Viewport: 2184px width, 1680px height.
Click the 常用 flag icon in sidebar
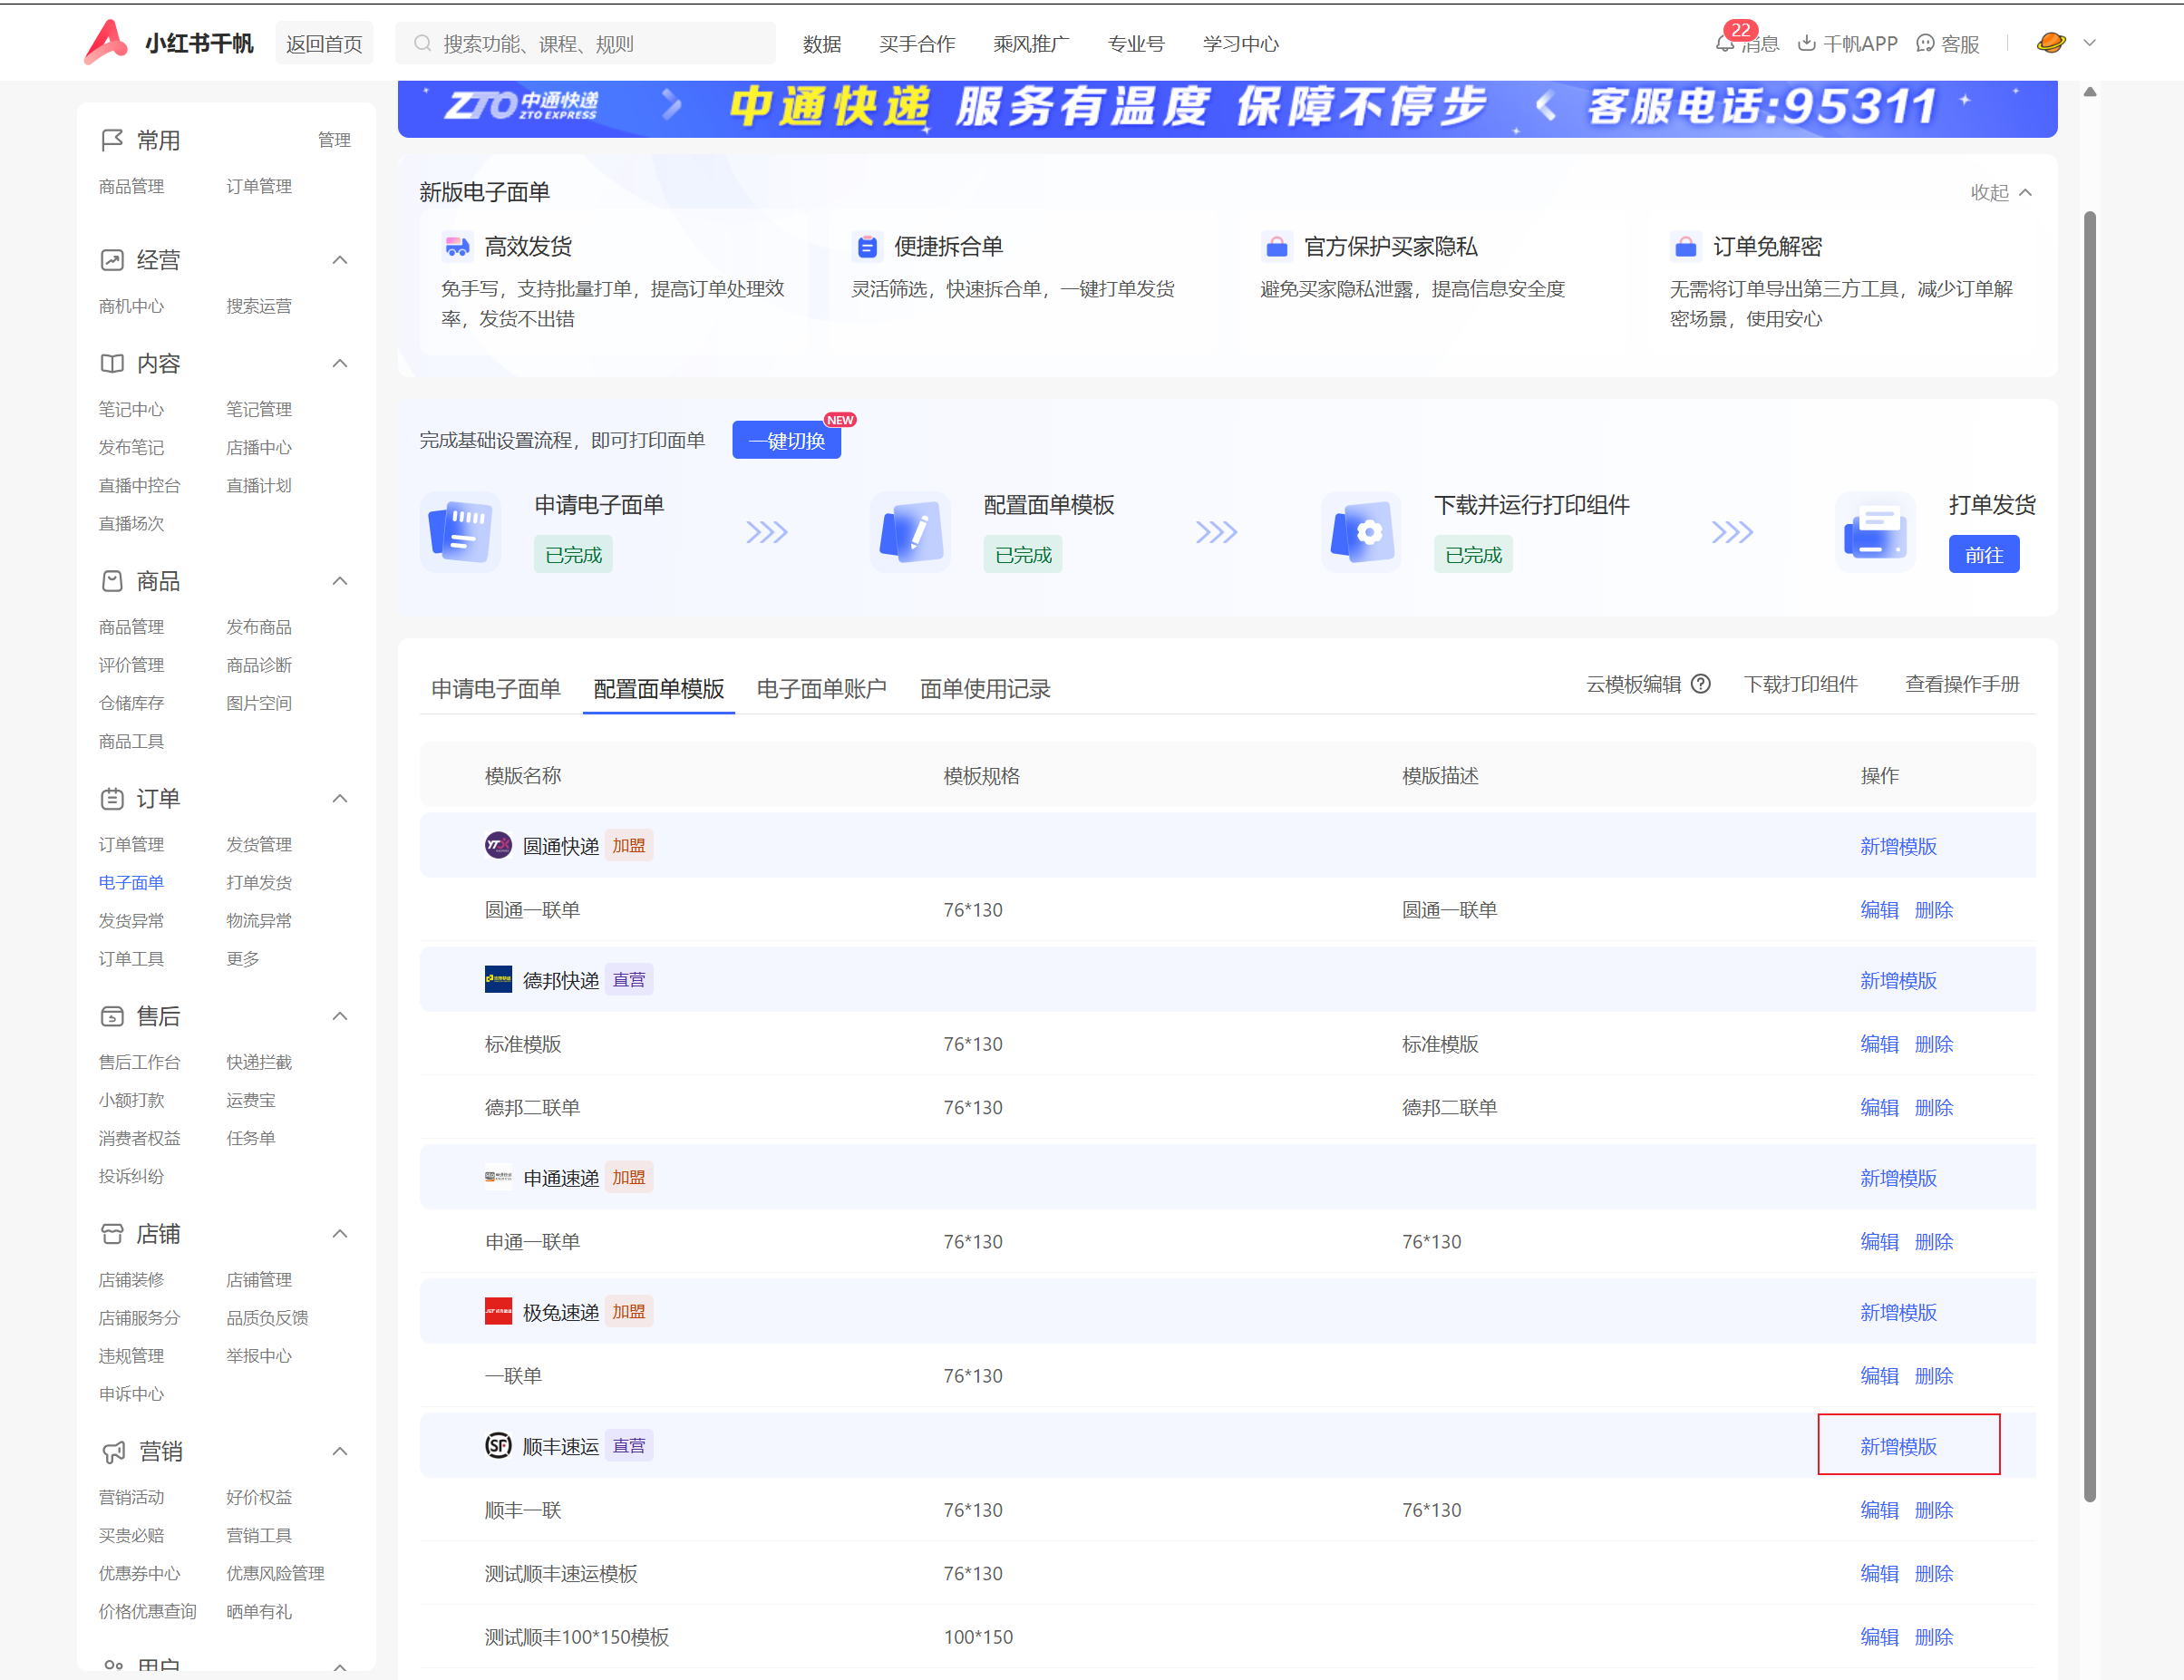(112, 140)
